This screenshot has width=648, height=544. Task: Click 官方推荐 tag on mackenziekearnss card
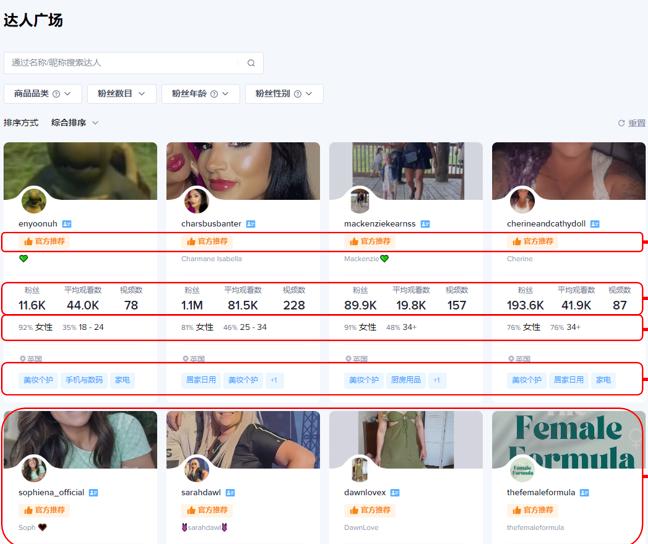pos(369,241)
